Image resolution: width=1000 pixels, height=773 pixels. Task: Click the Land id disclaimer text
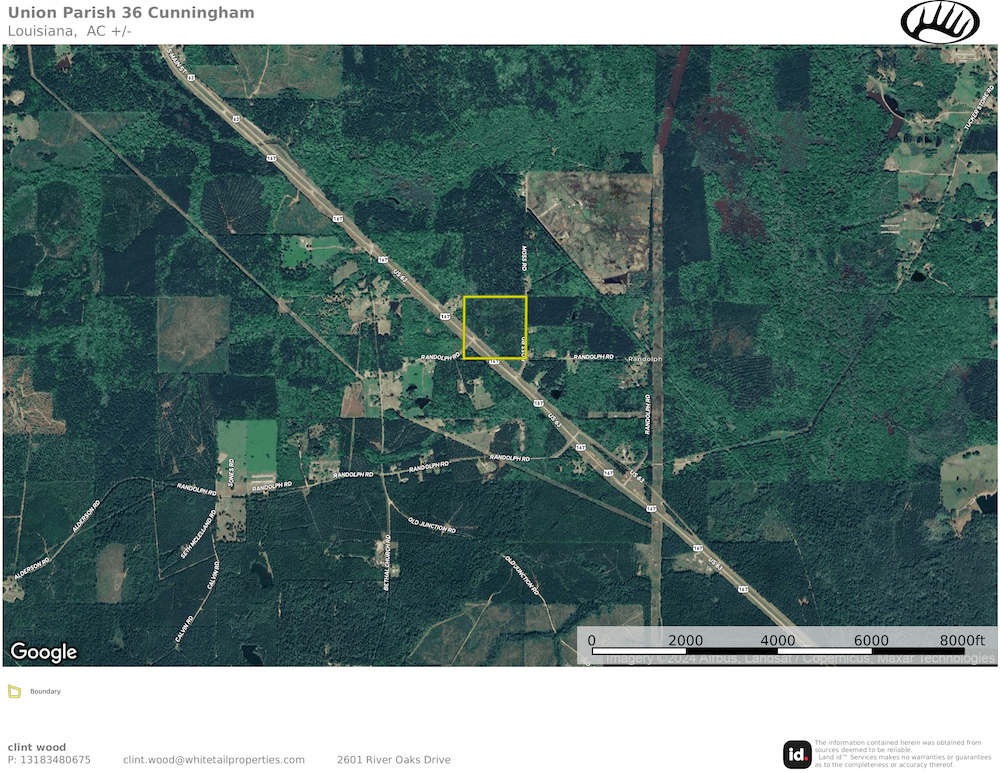898,753
